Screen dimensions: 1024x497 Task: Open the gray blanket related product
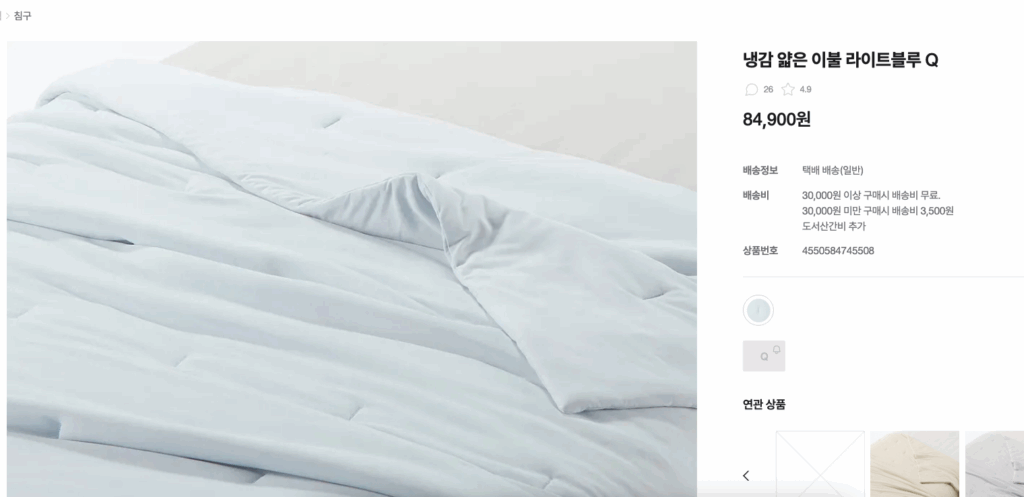(x=995, y=464)
